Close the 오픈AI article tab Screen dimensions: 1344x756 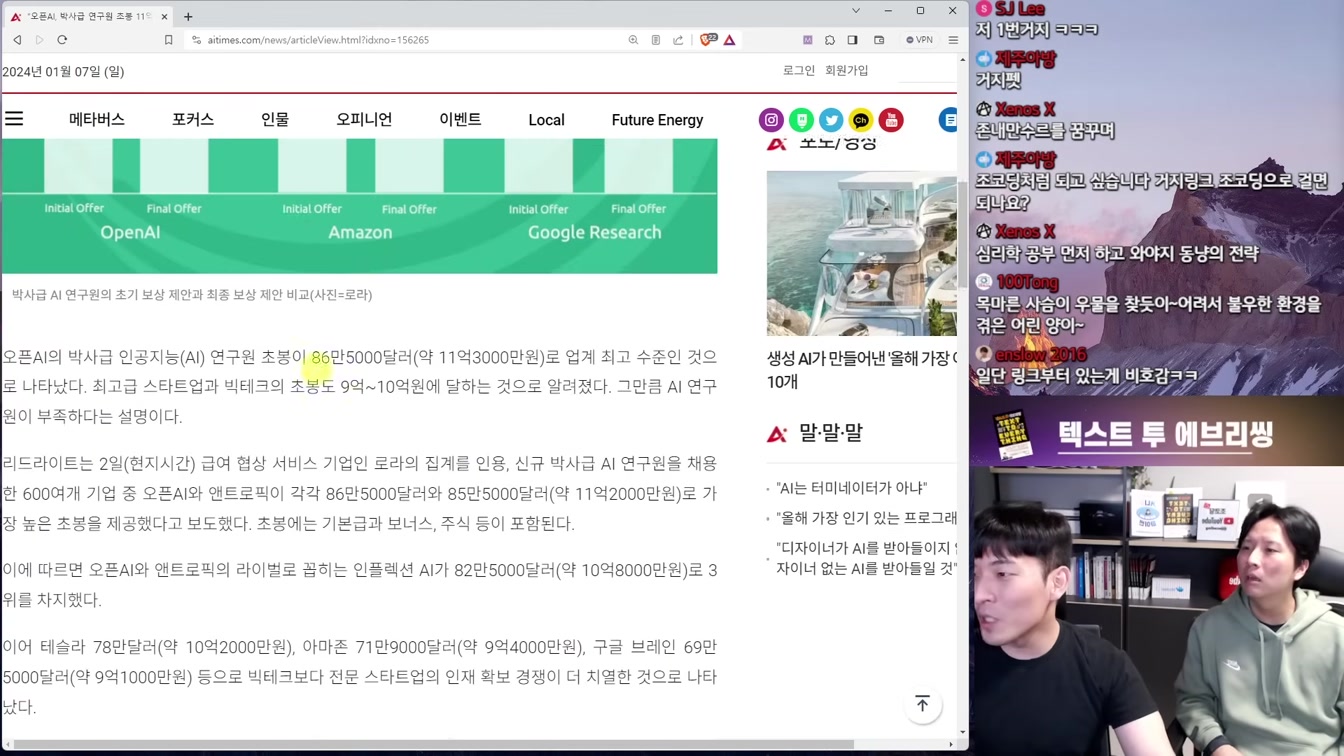pyautogui.click(x=164, y=16)
